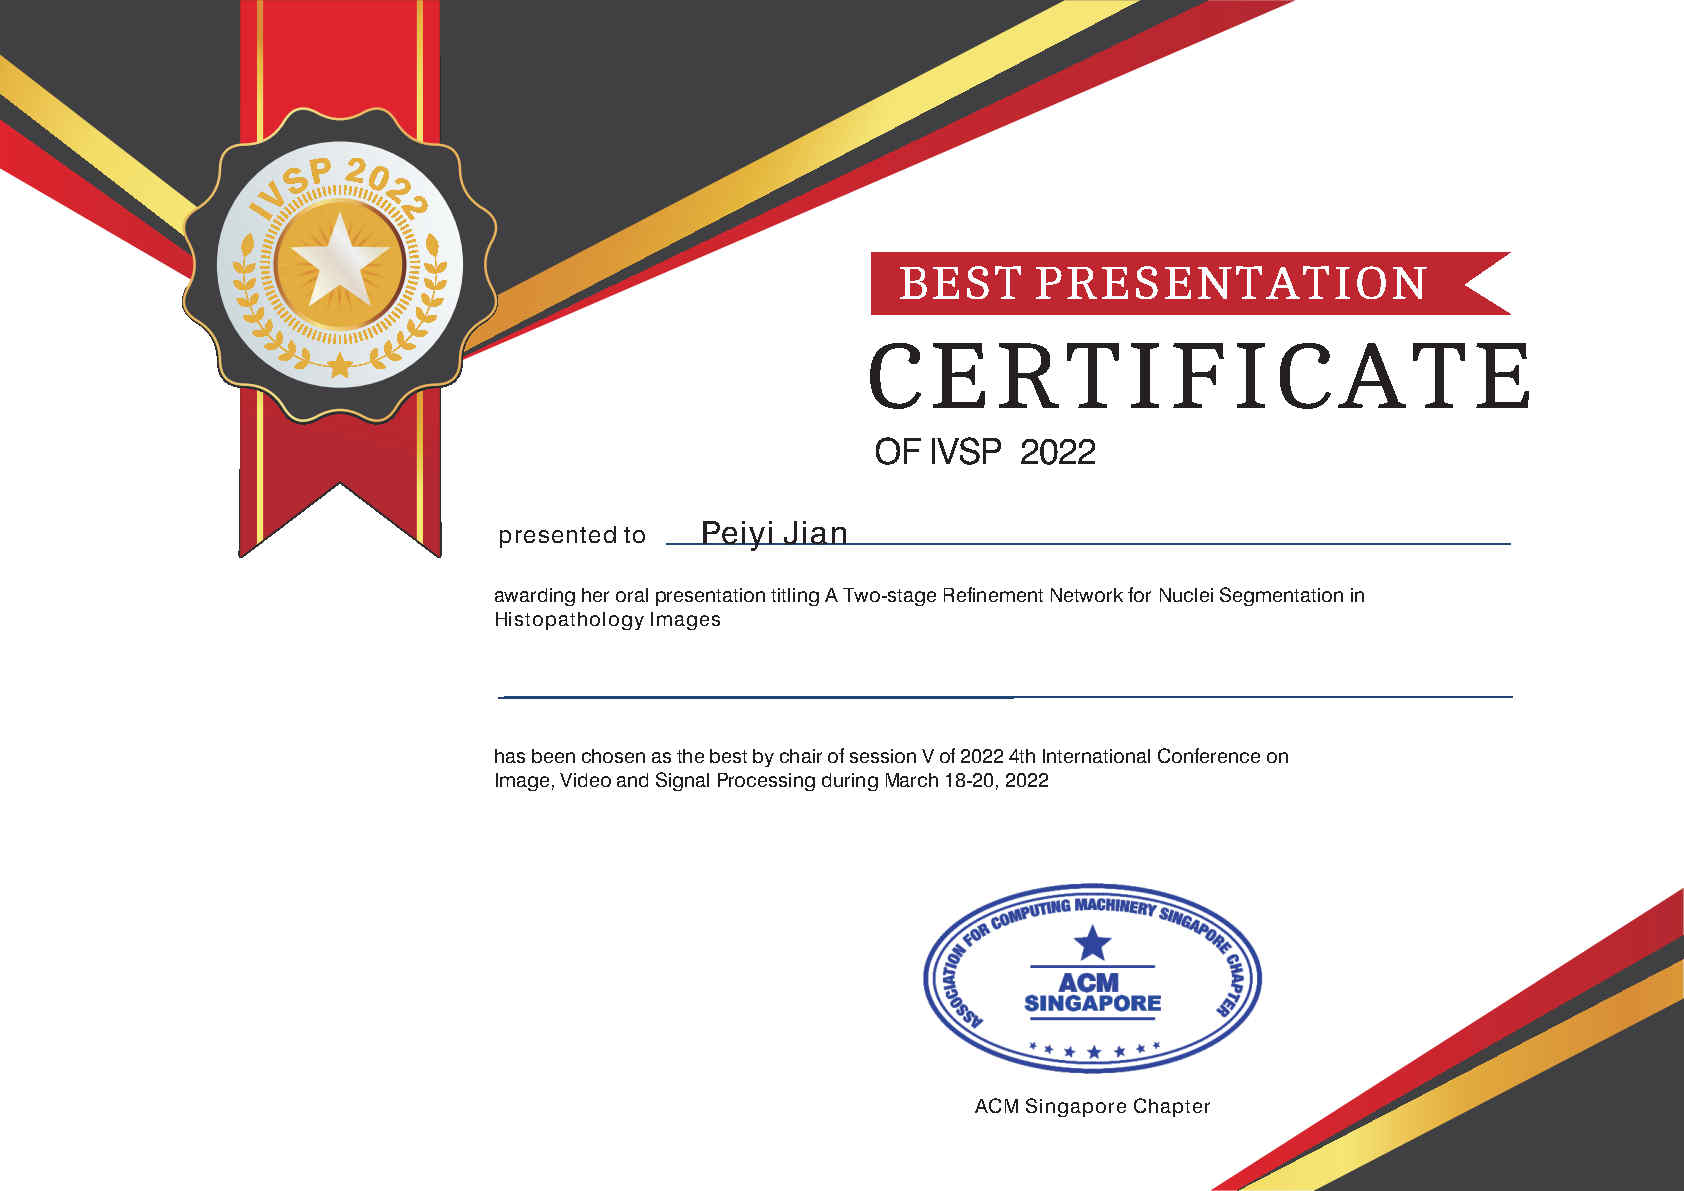Select the text OF IVSP 2022

tap(985, 452)
